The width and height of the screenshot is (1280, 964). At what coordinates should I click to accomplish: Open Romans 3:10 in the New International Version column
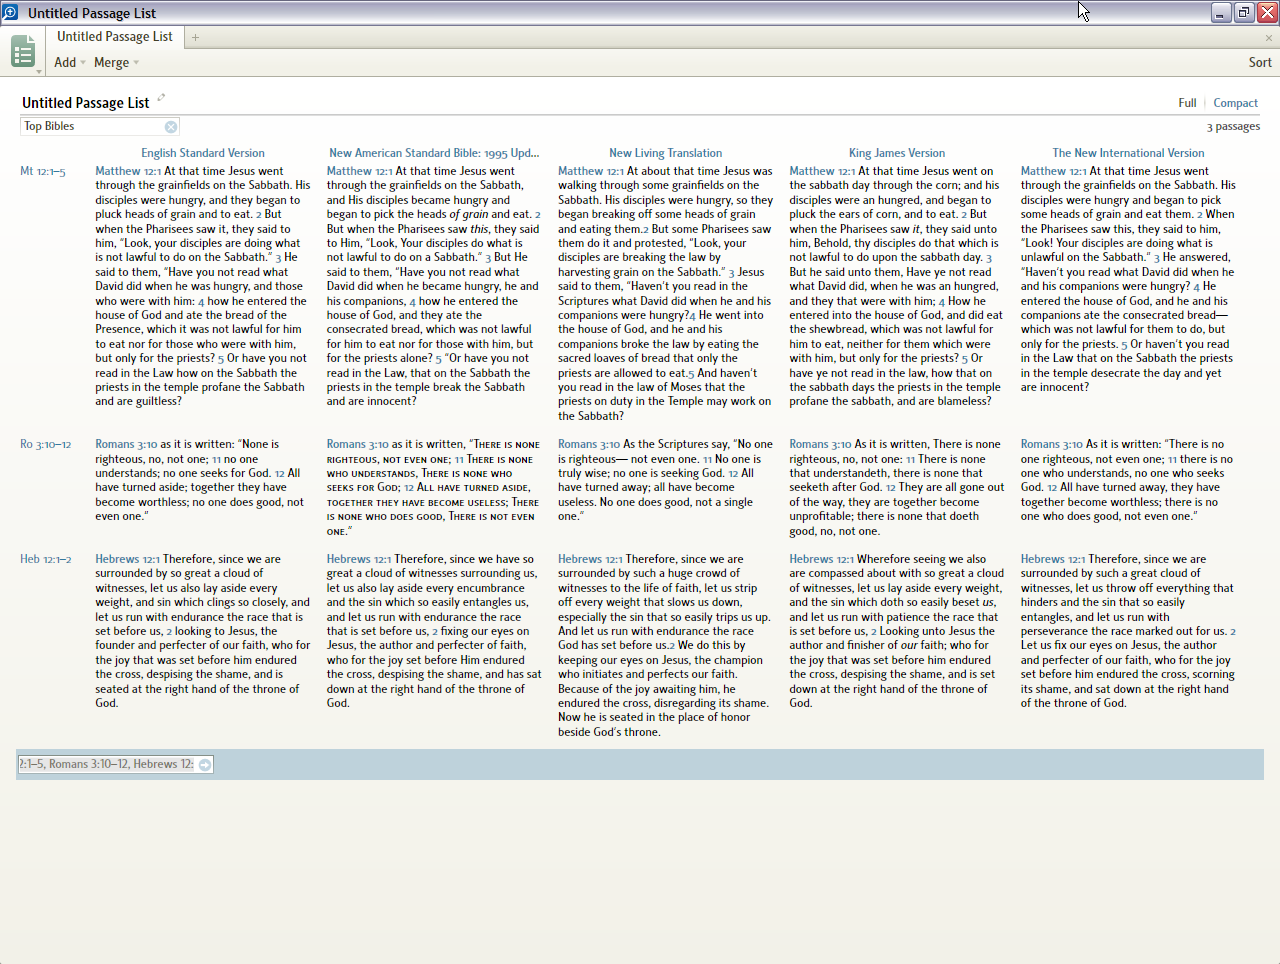click(1052, 444)
